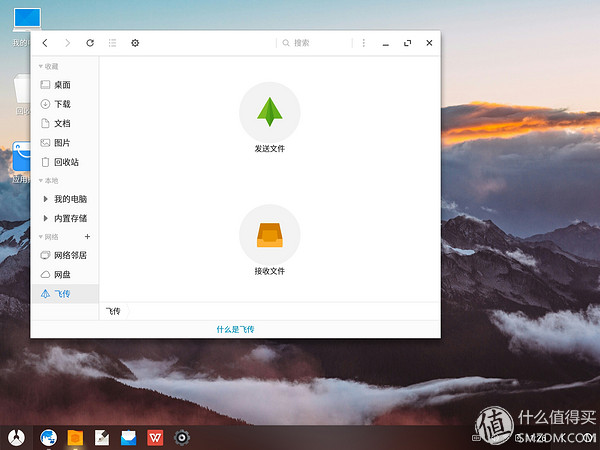Add a network location with plus
The width and height of the screenshot is (600, 450).
[x=88, y=237]
